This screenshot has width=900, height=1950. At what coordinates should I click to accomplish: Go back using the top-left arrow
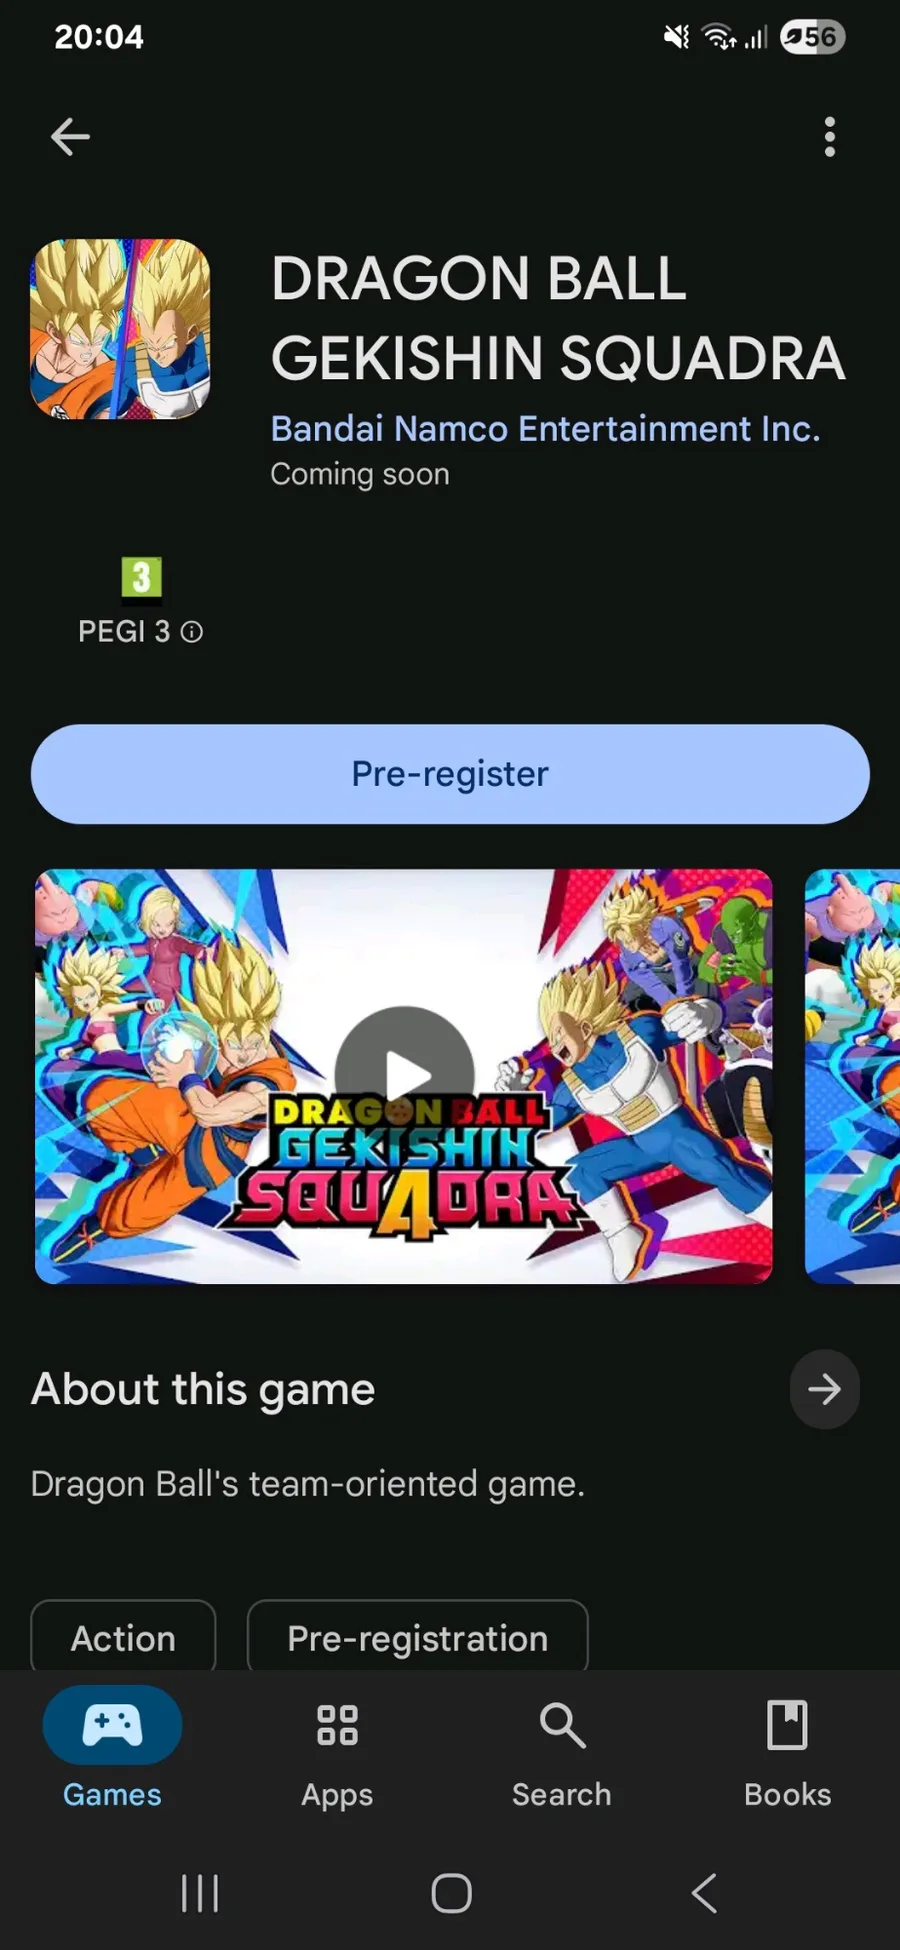(x=70, y=137)
